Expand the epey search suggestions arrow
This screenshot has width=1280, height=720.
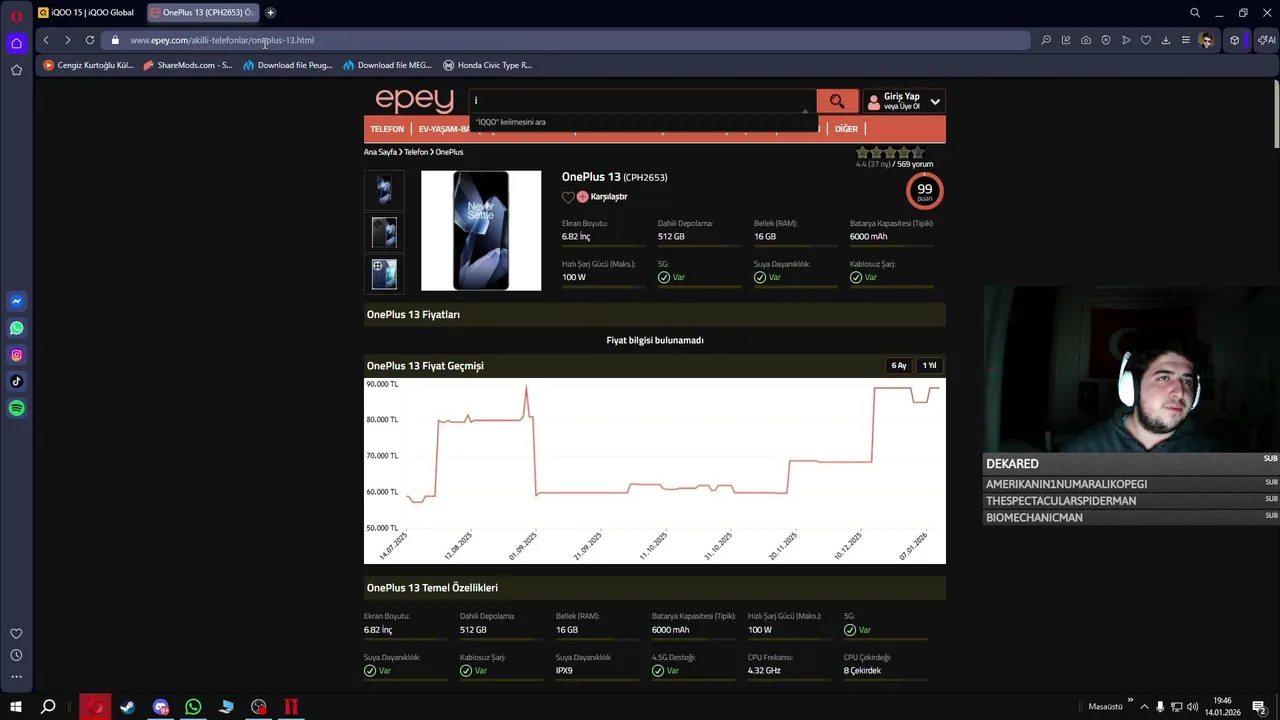tap(805, 112)
